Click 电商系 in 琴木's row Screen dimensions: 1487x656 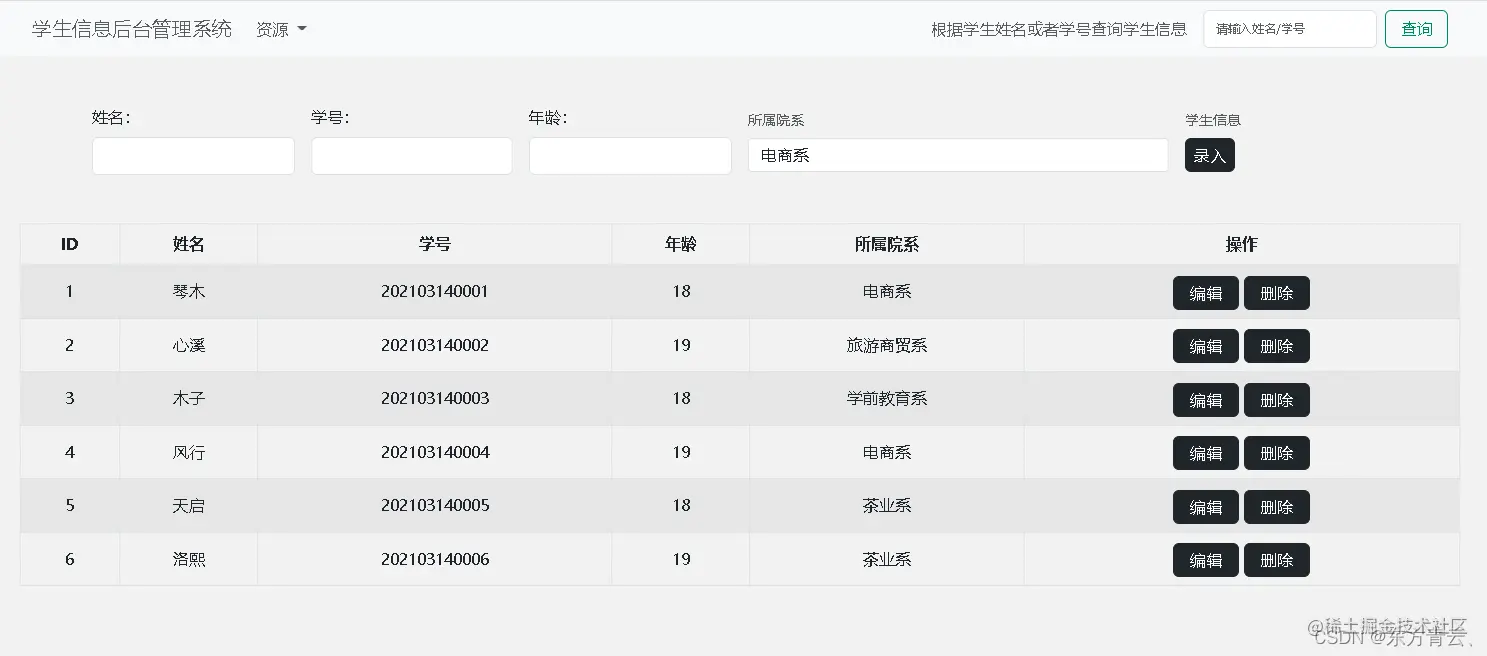pyautogui.click(x=887, y=292)
